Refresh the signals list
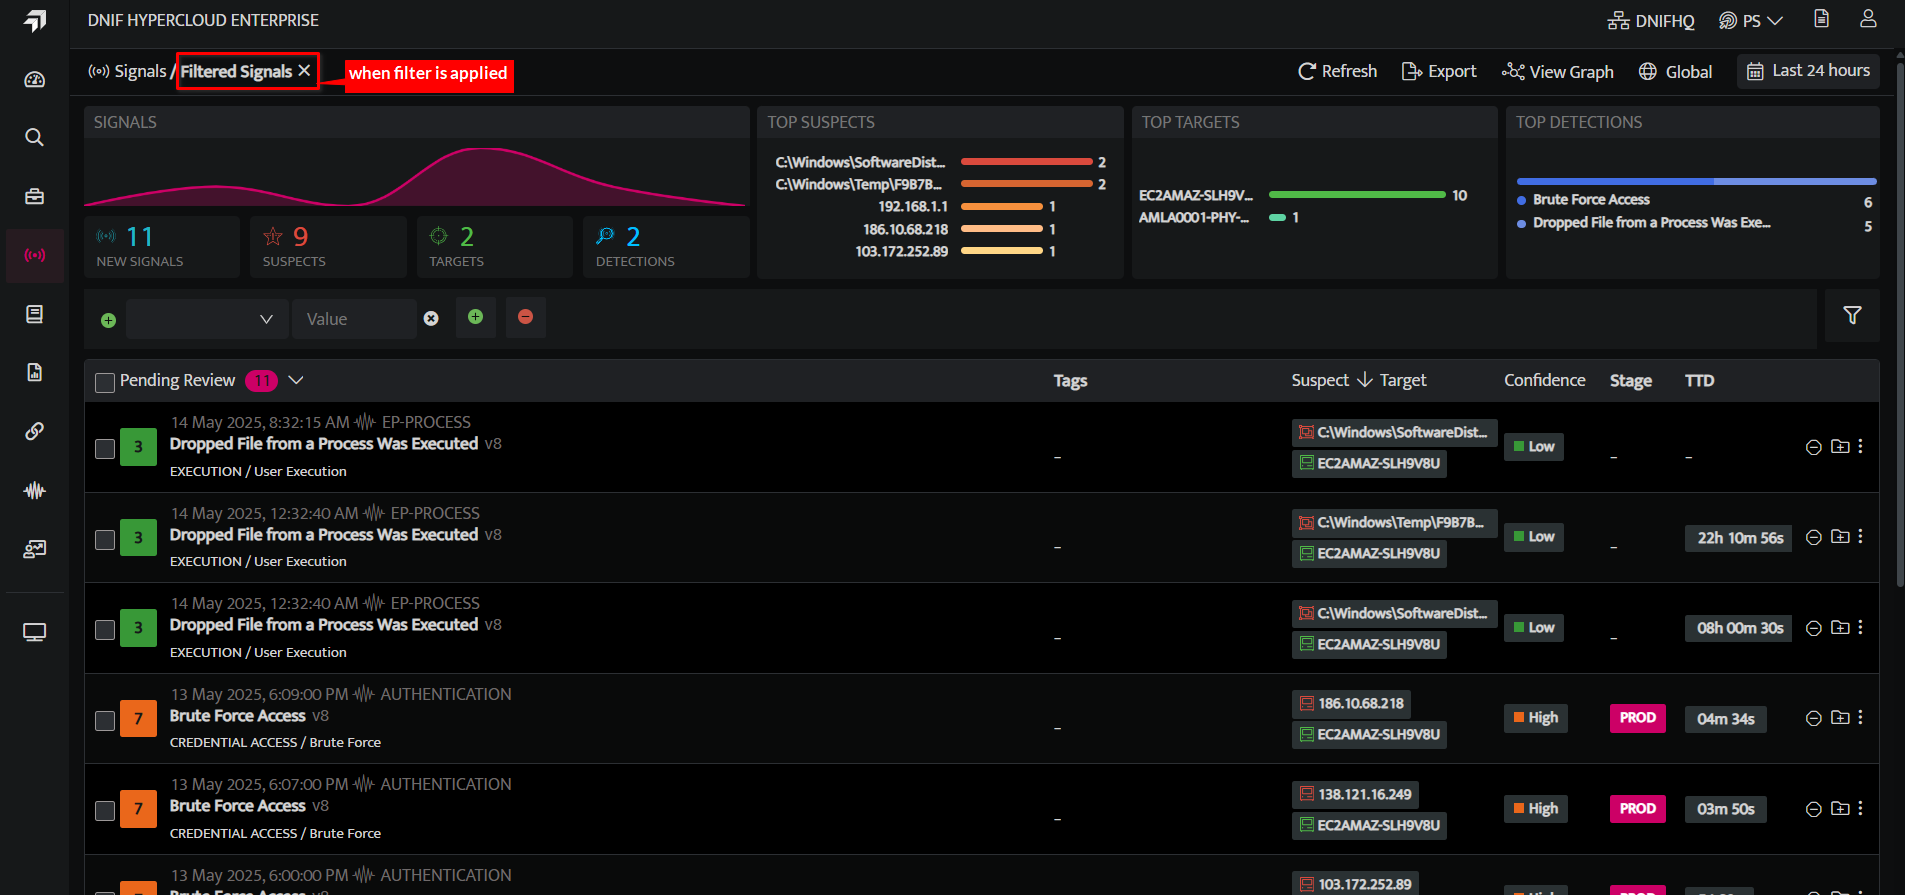The image size is (1905, 895). 1337,72
